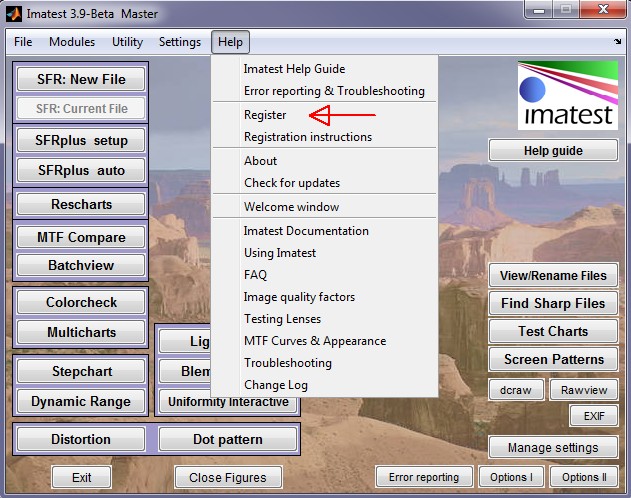
Task: Open View/Rename Files utility
Action: (553, 275)
